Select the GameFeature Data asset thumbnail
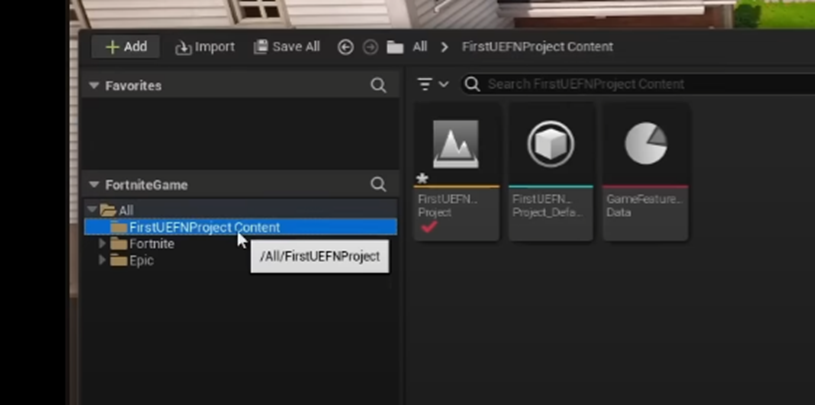The image size is (815, 405). 646,145
